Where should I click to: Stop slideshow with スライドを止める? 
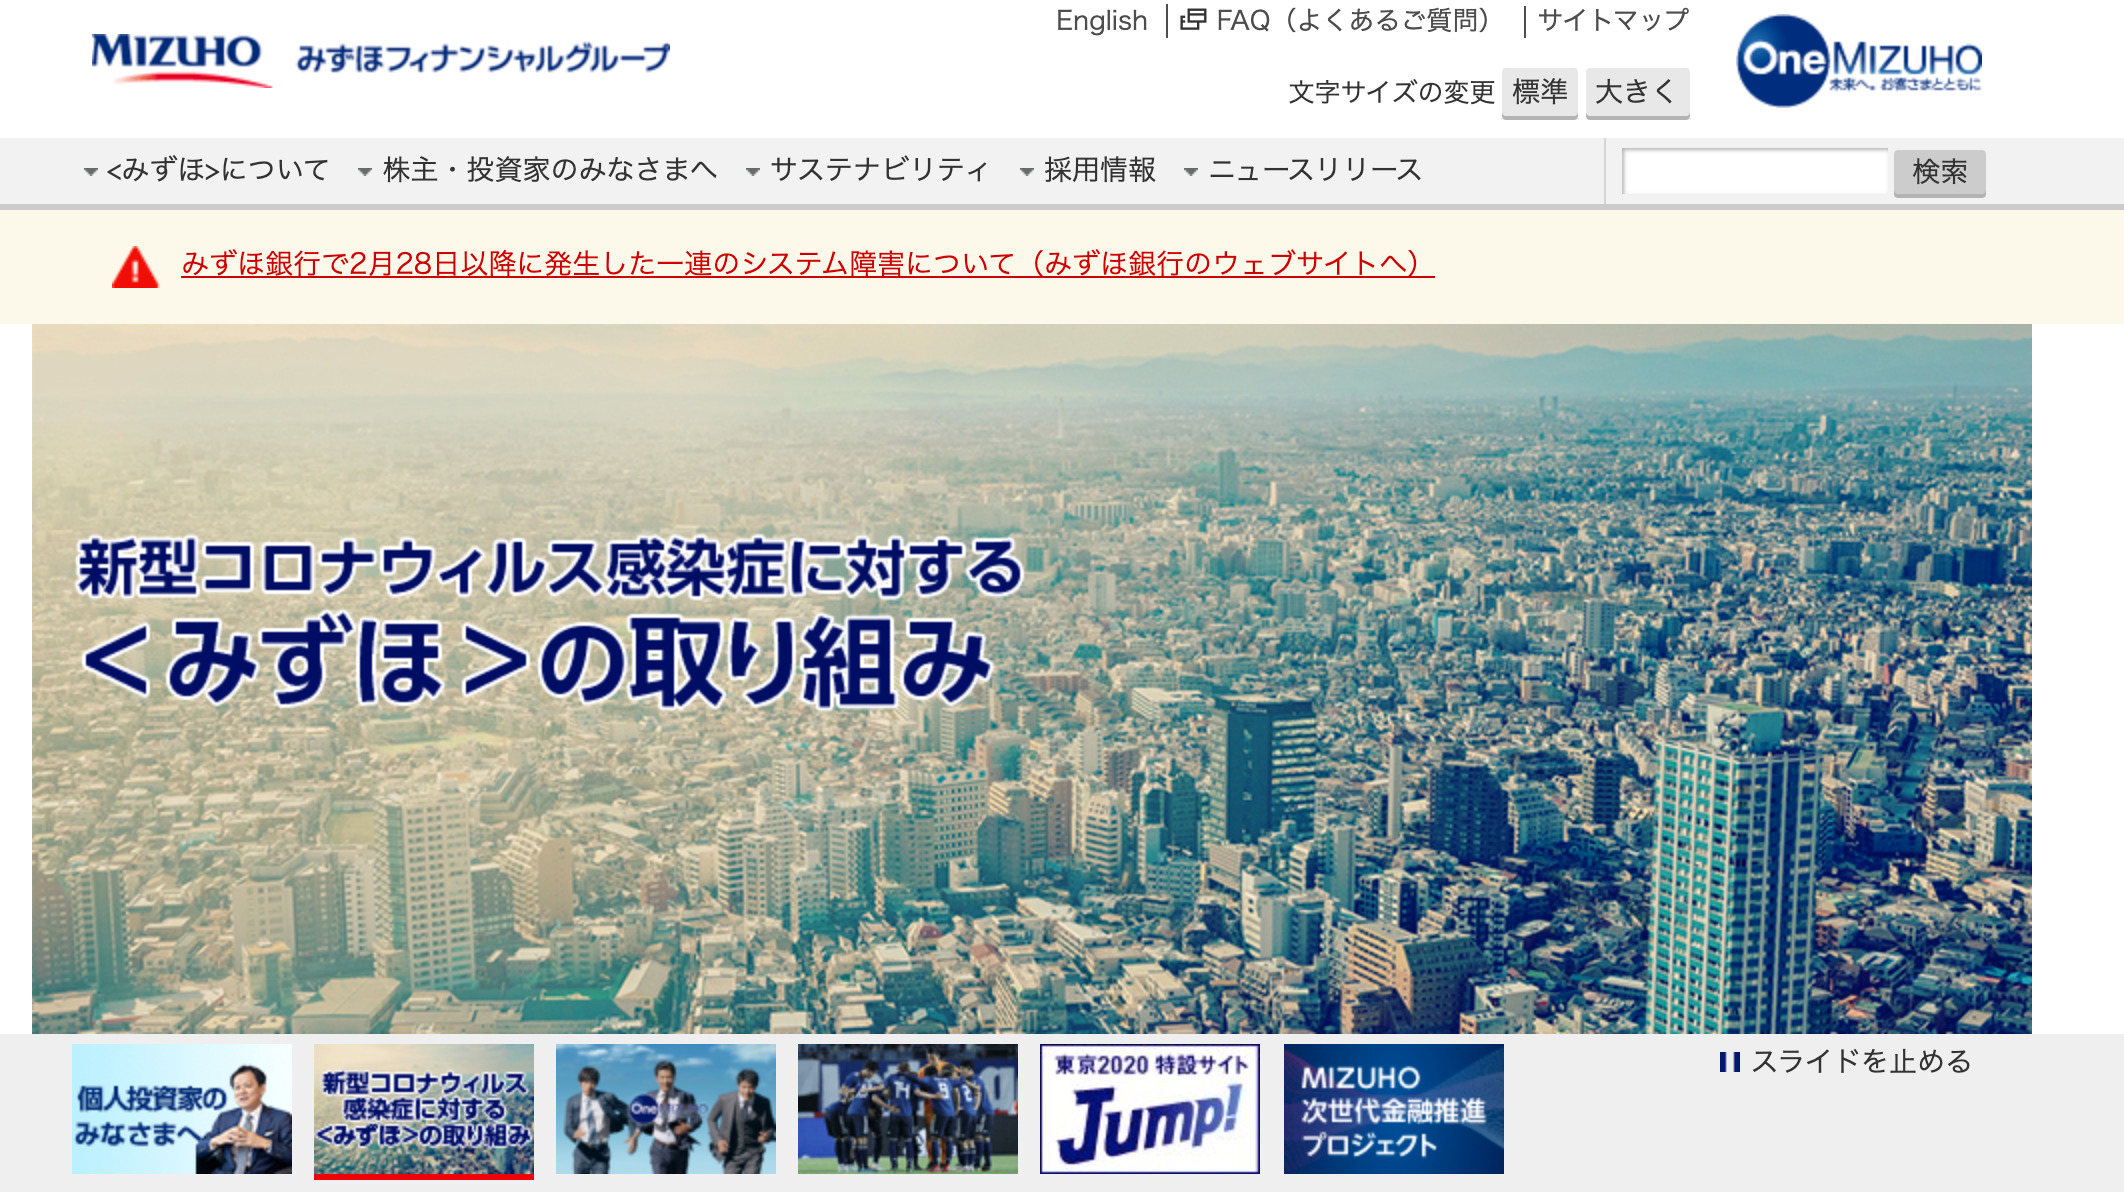click(1860, 1062)
